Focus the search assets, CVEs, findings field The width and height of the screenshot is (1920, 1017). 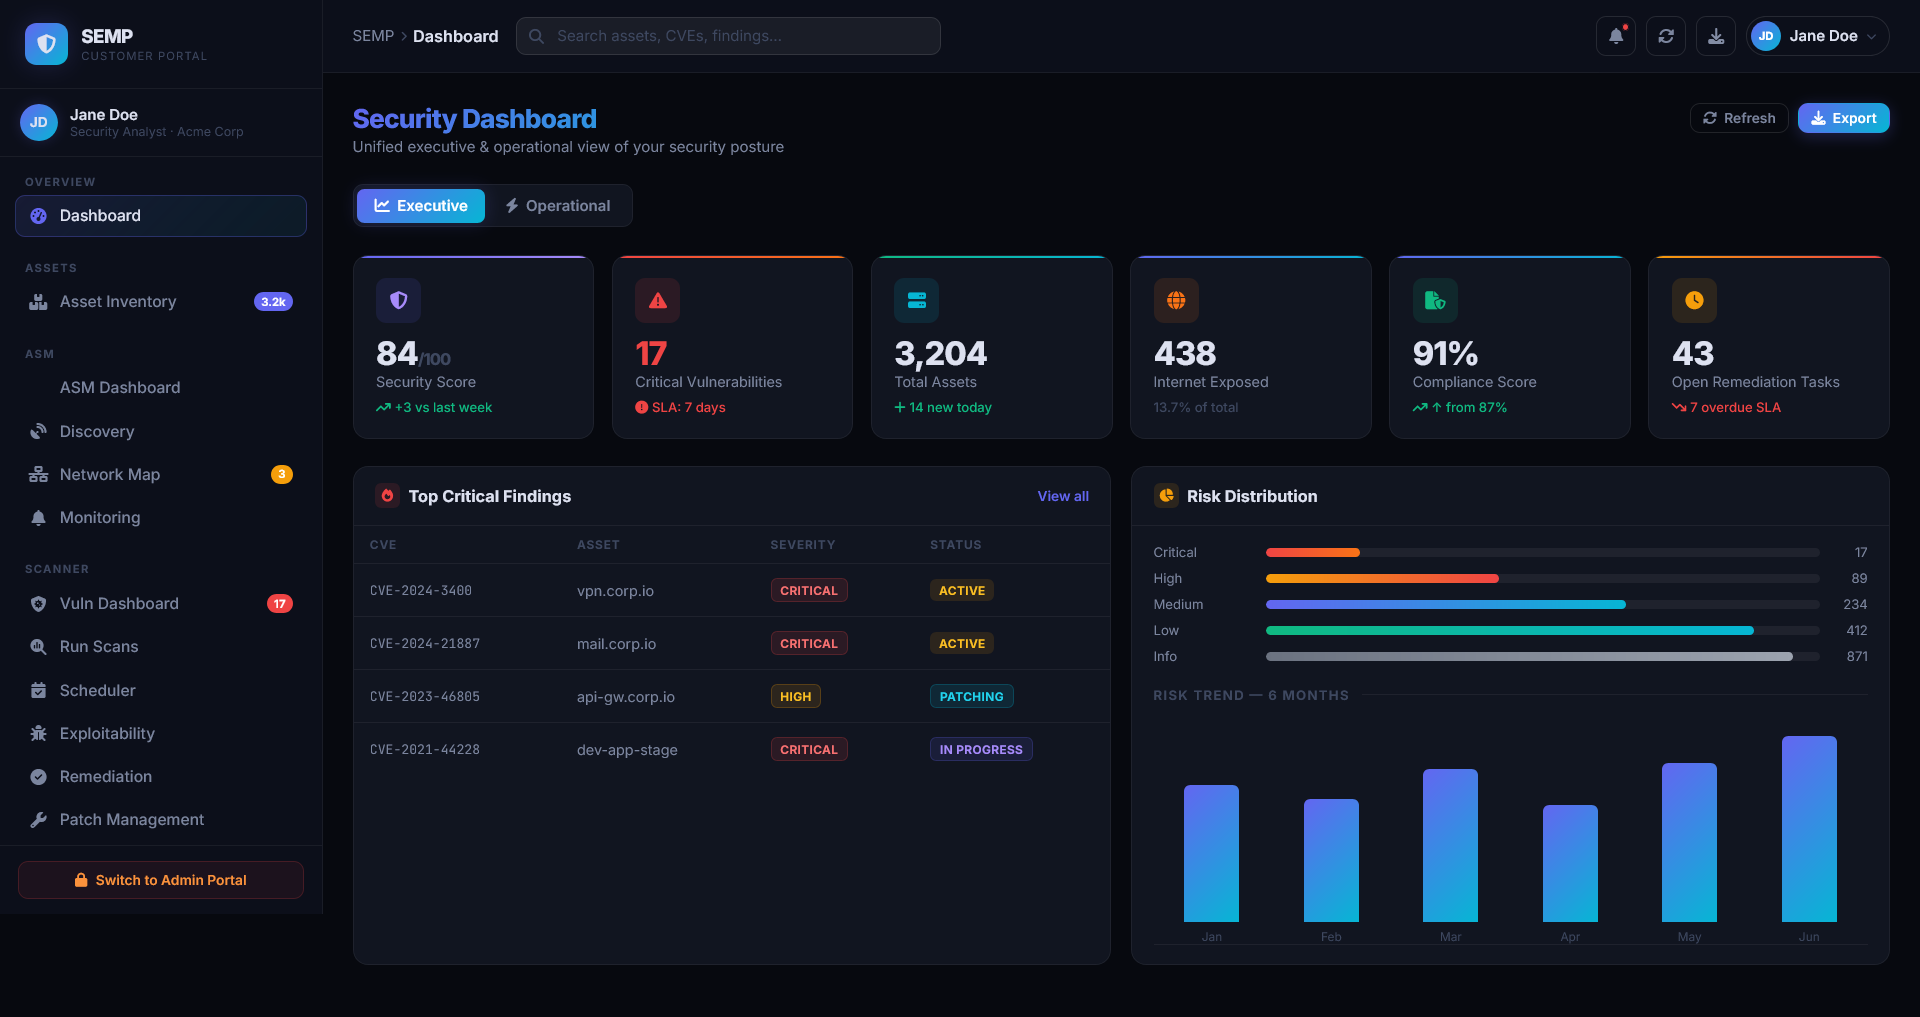click(x=728, y=36)
